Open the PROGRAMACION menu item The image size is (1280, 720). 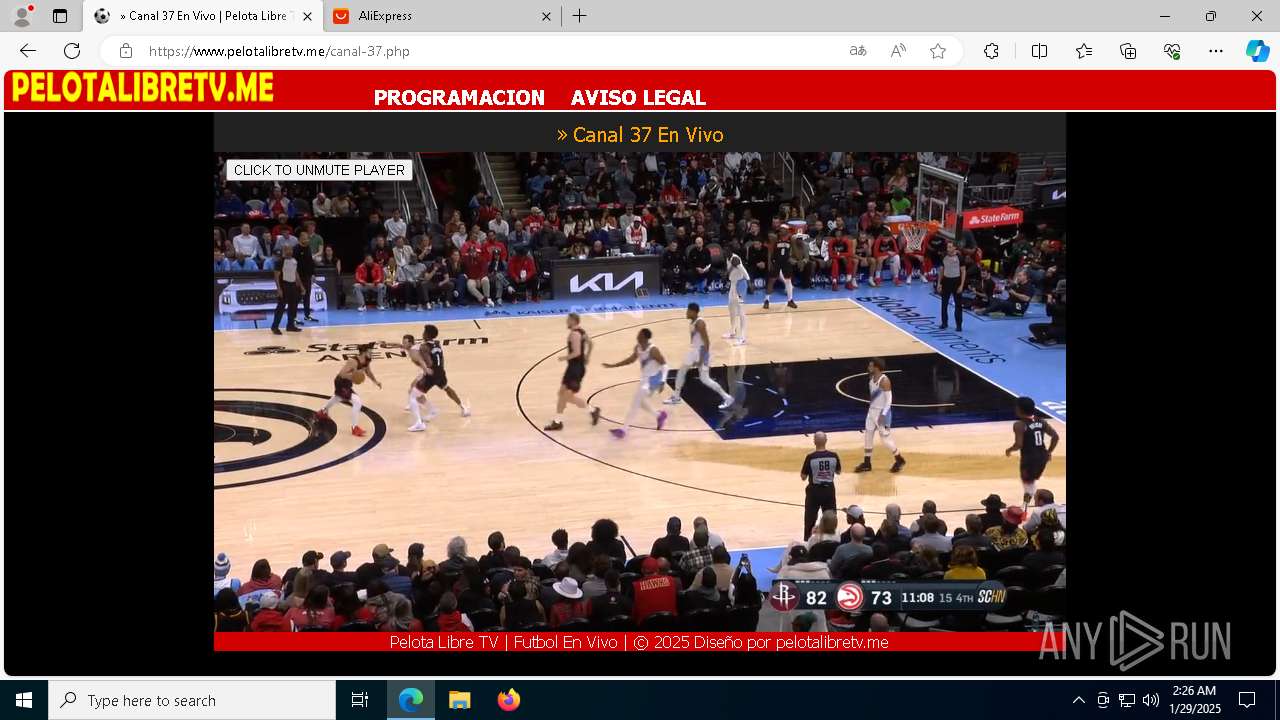tap(459, 98)
